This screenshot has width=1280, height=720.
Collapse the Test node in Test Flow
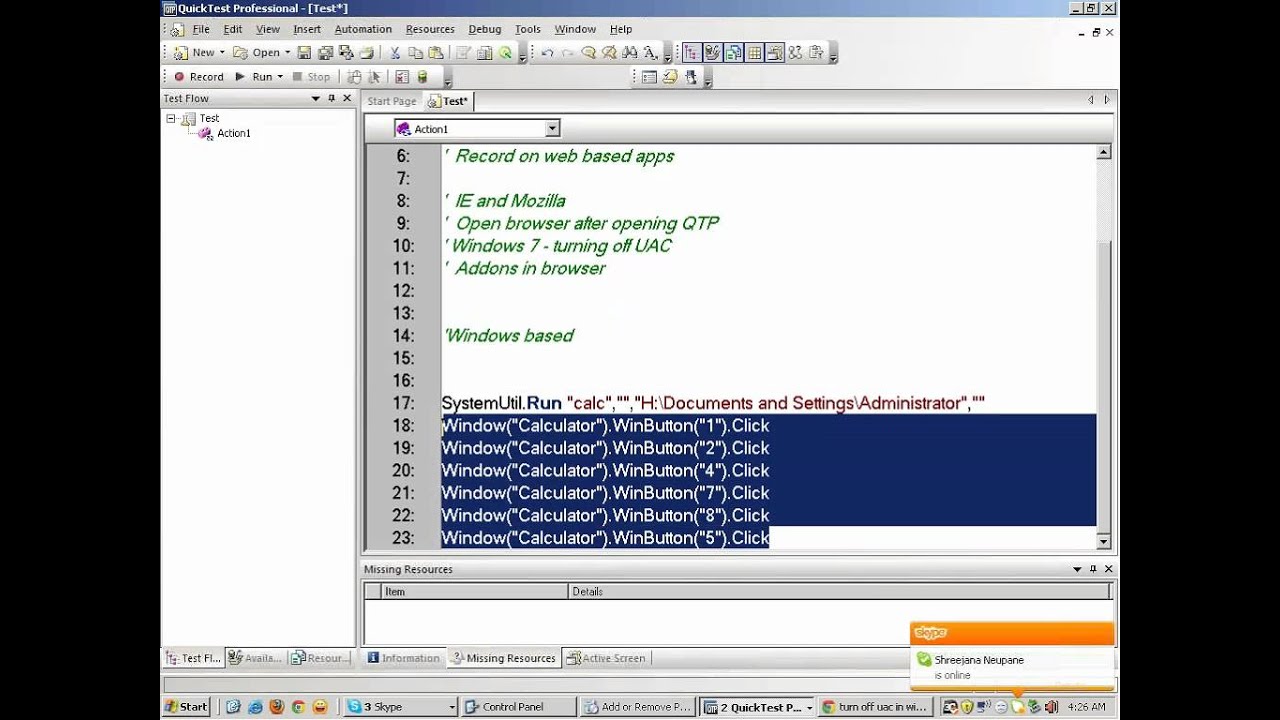(x=171, y=118)
